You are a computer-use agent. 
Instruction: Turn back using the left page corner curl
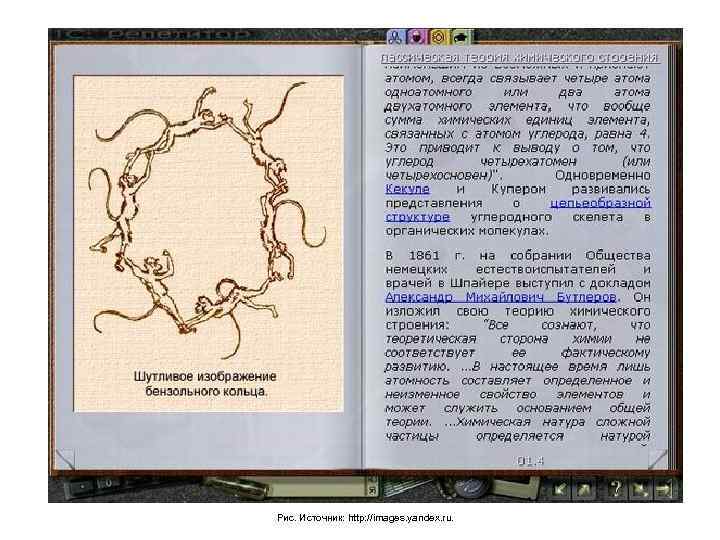66,458
